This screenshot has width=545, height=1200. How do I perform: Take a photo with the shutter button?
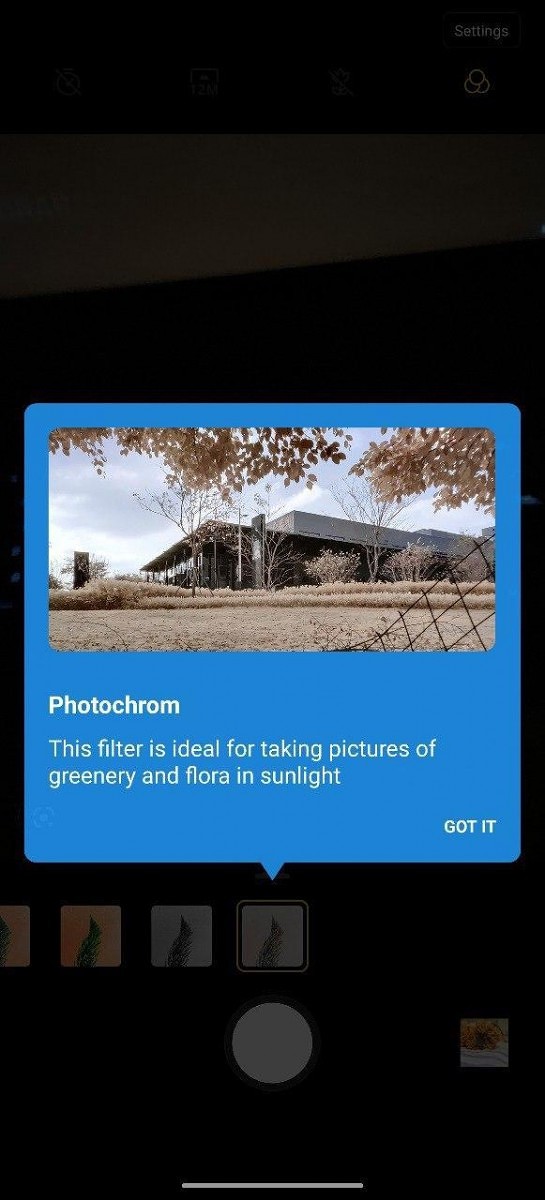(x=272, y=1043)
